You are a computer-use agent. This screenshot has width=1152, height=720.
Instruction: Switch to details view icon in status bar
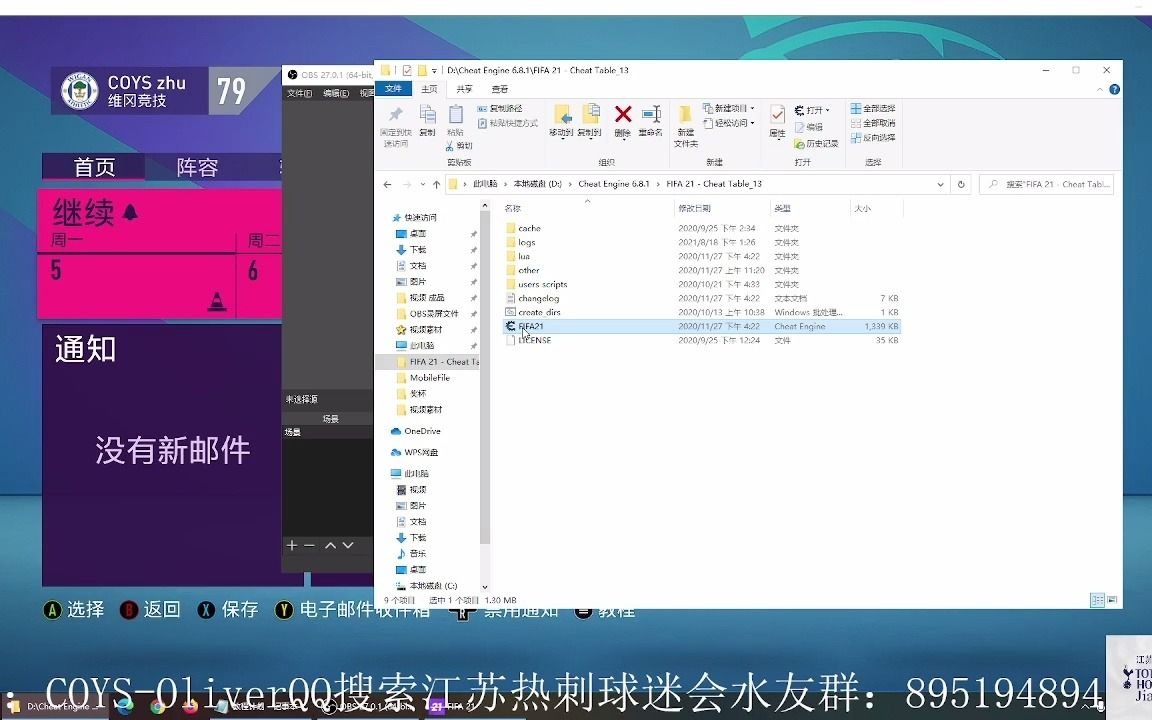pyautogui.click(x=1097, y=600)
